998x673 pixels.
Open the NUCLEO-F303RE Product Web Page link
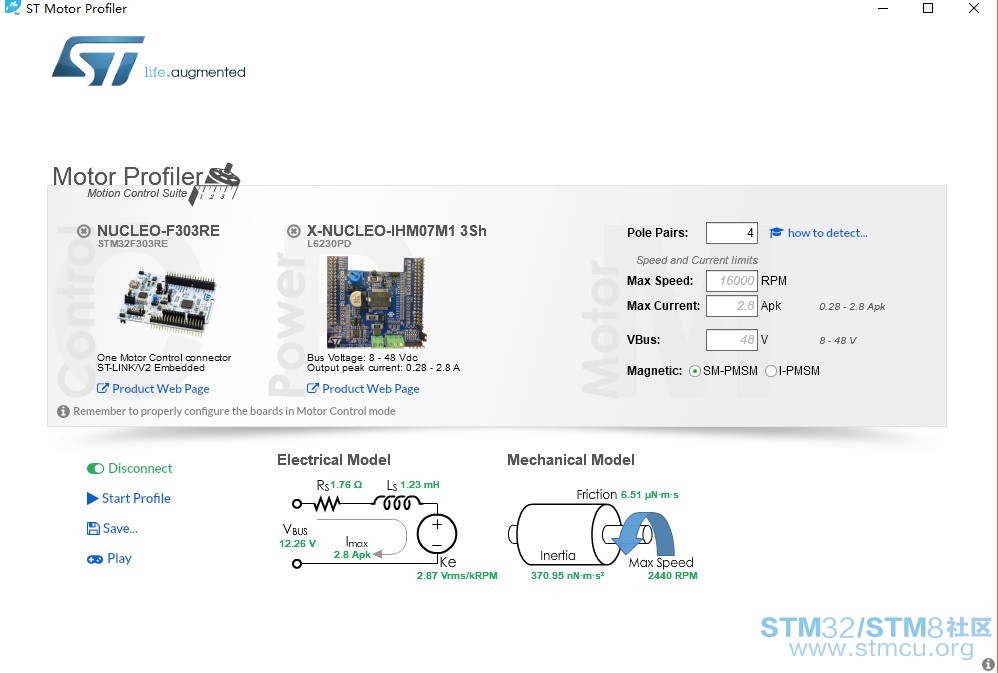[153, 388]
